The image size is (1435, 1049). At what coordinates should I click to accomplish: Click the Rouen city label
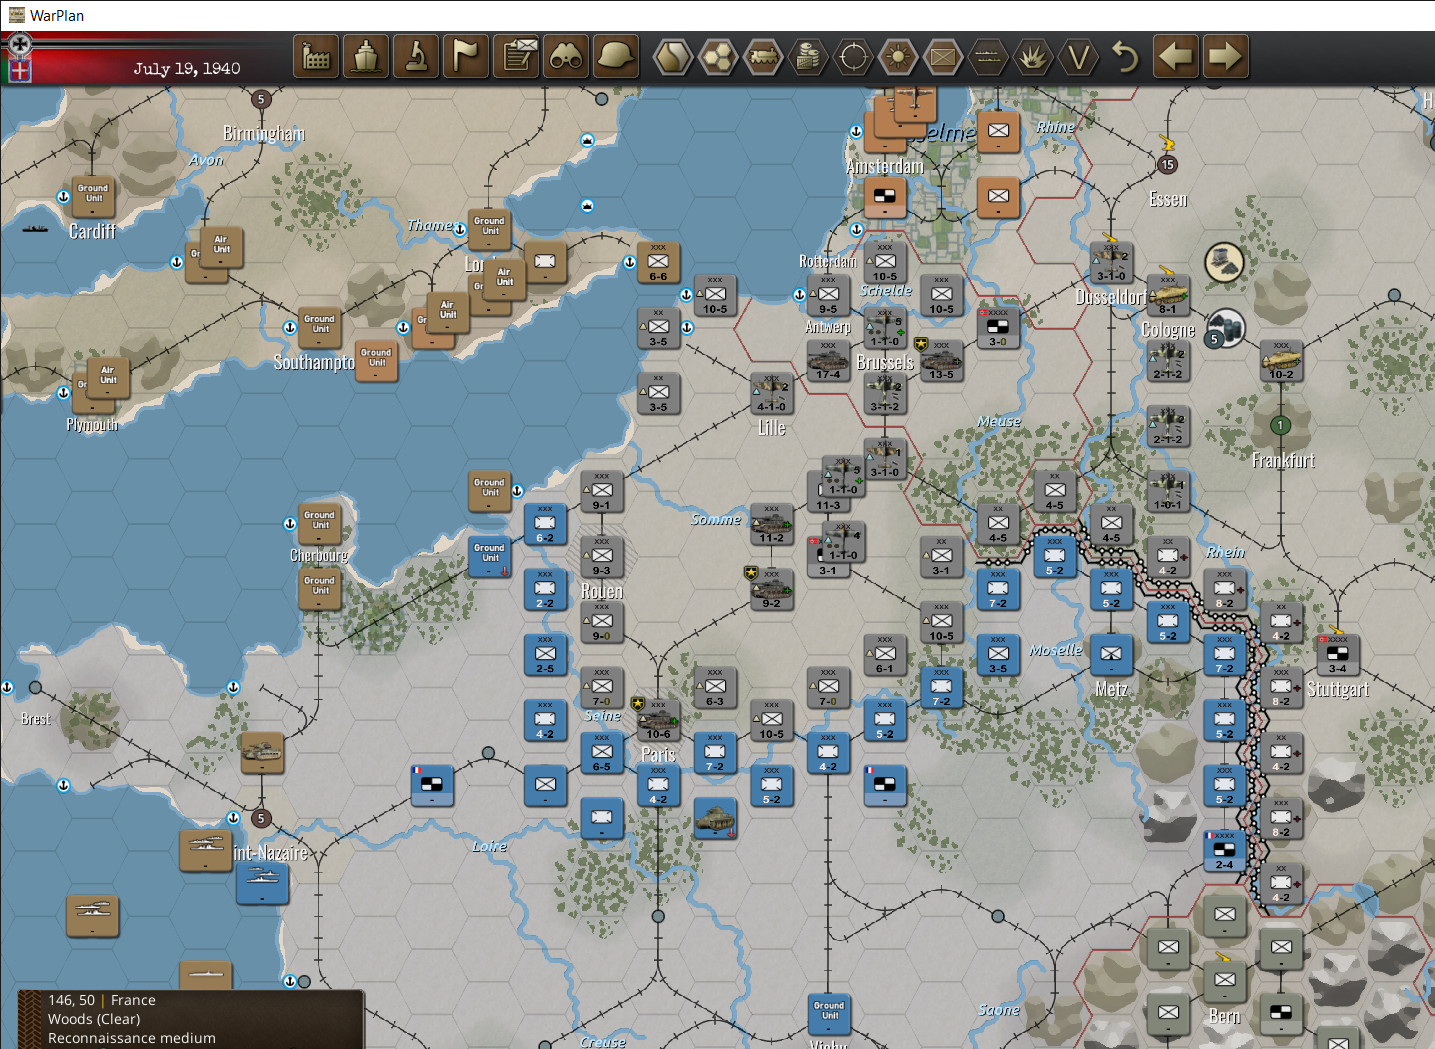[602, 591]
